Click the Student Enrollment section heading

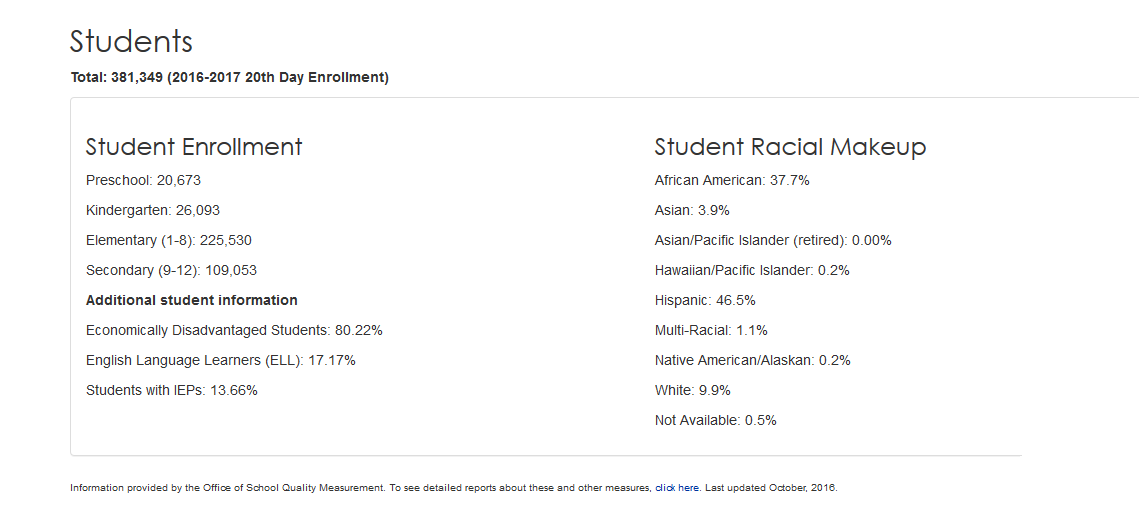click(194, 147)
